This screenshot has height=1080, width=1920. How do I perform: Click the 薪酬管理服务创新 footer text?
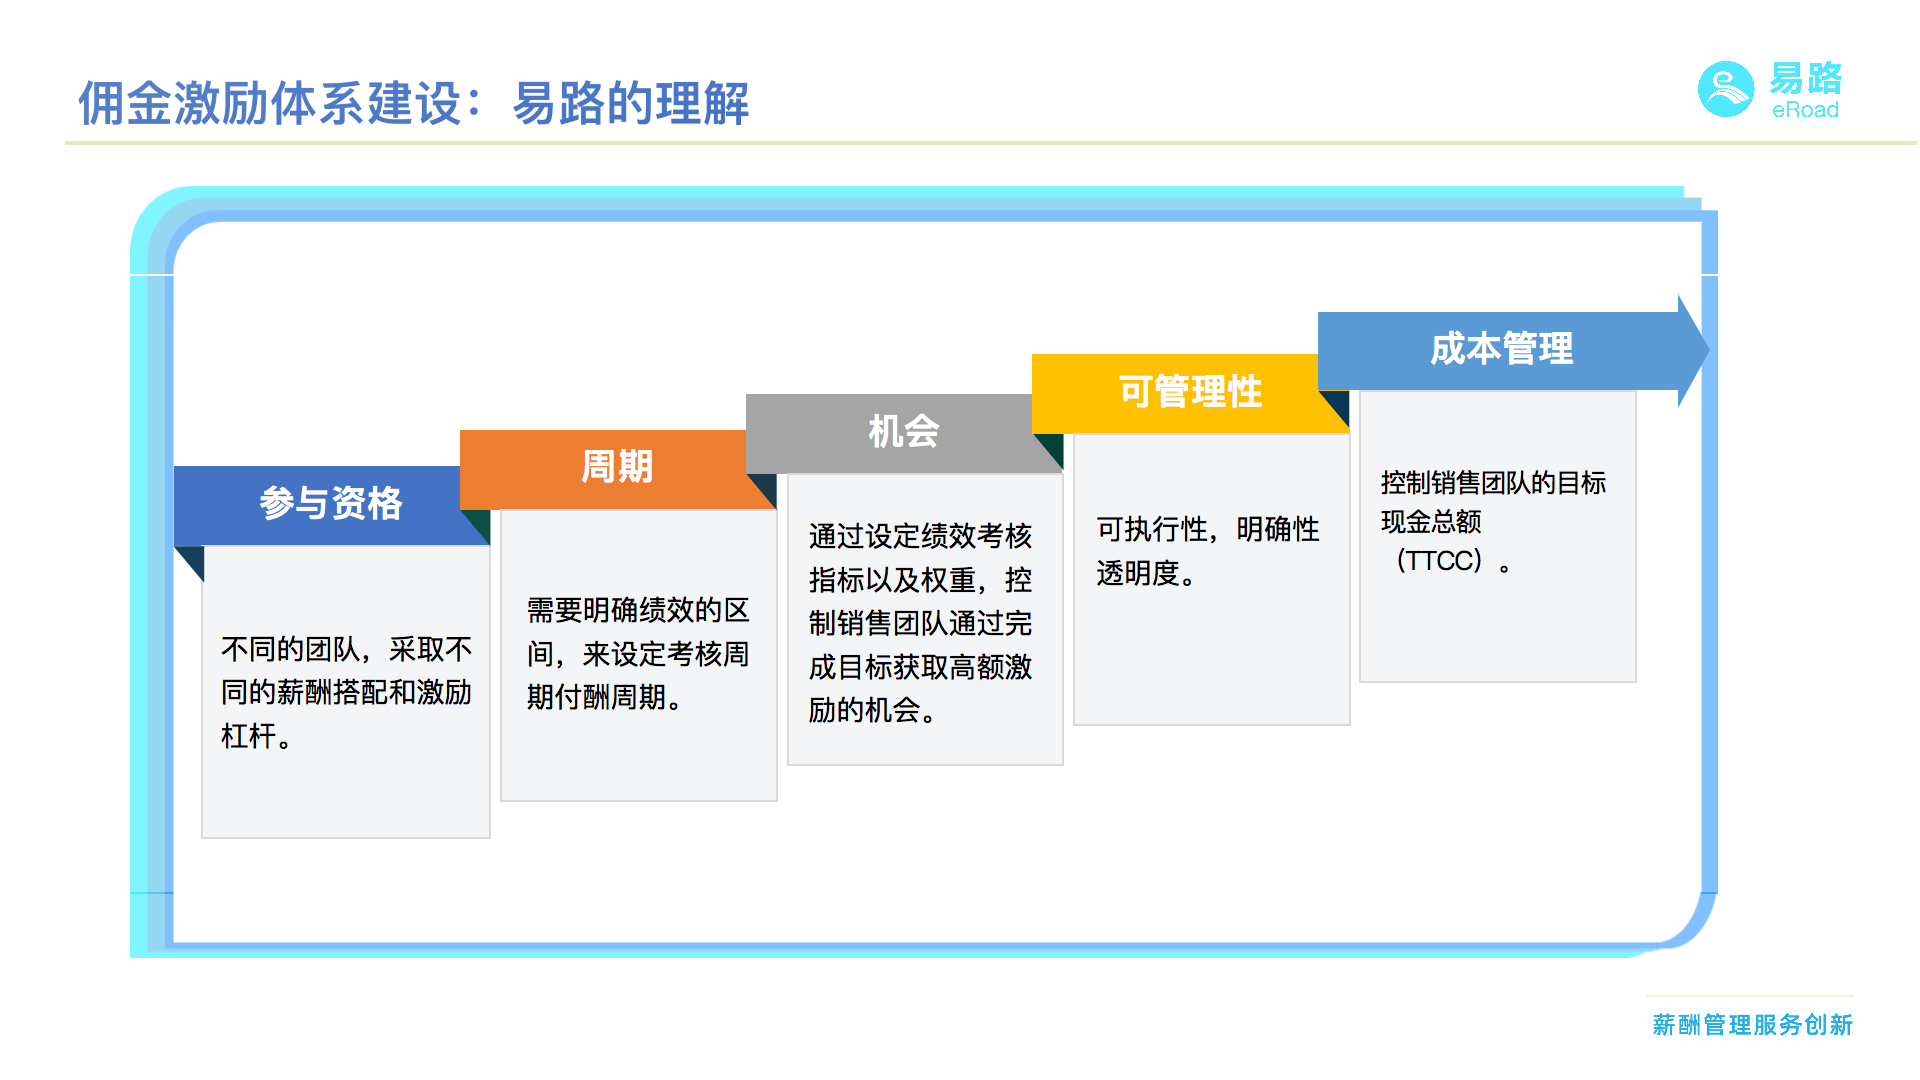(x=1751, y=1025)
